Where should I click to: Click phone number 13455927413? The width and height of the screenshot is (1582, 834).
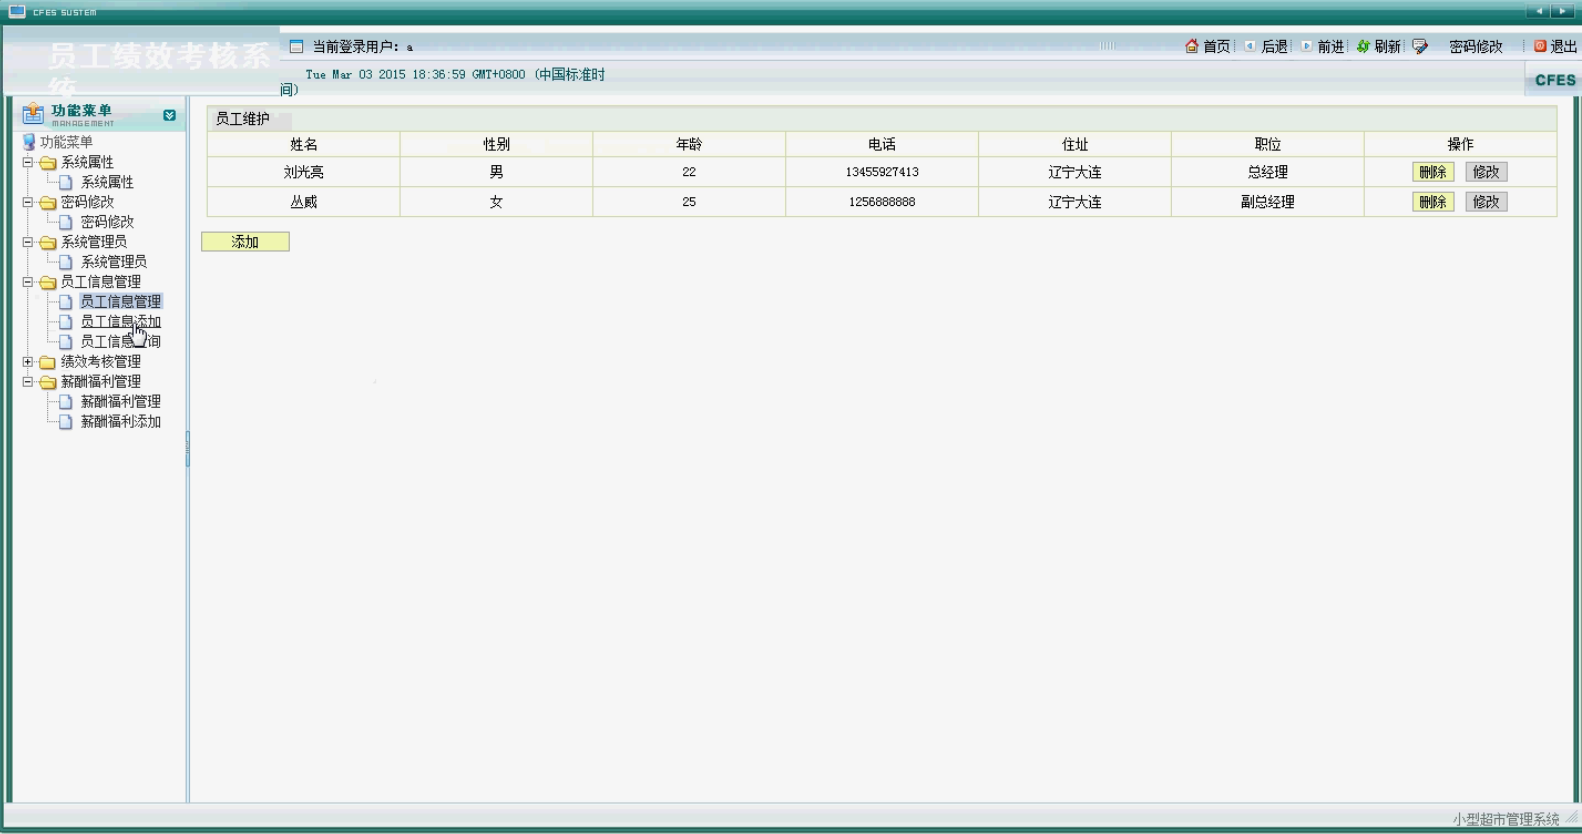(x=882, y=172)
